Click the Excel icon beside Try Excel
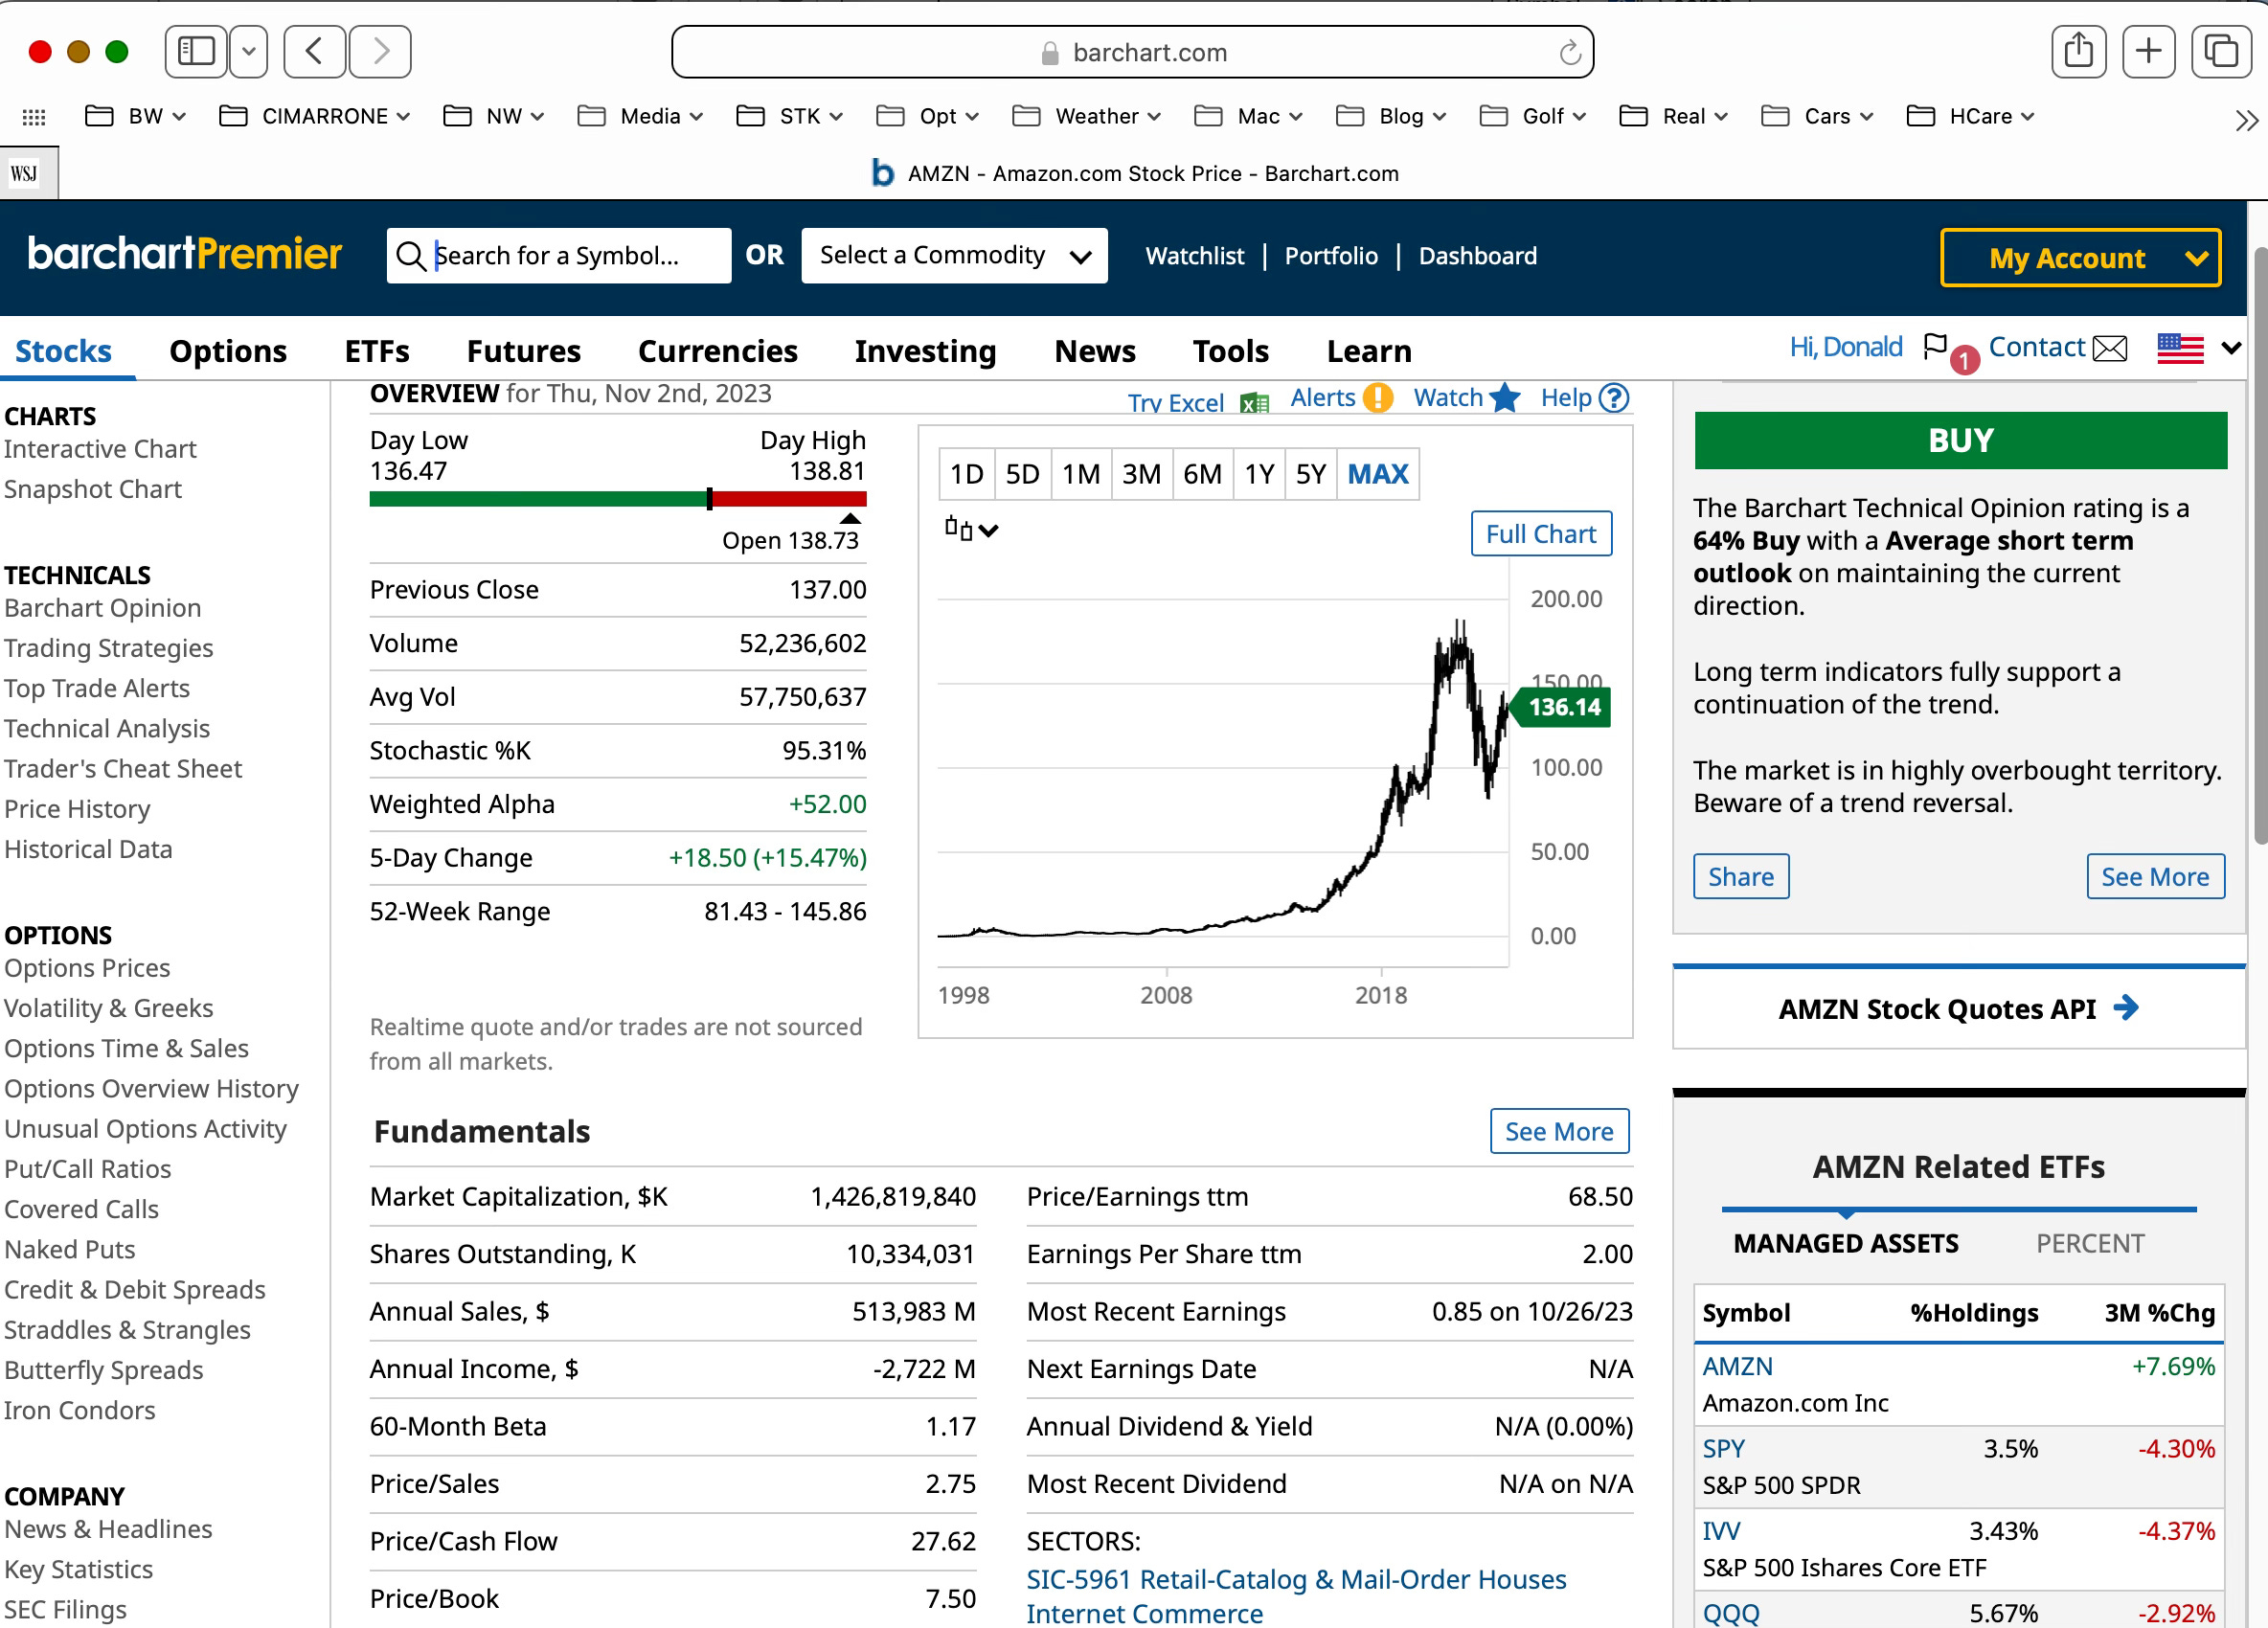 click(x=1254, y=403)
